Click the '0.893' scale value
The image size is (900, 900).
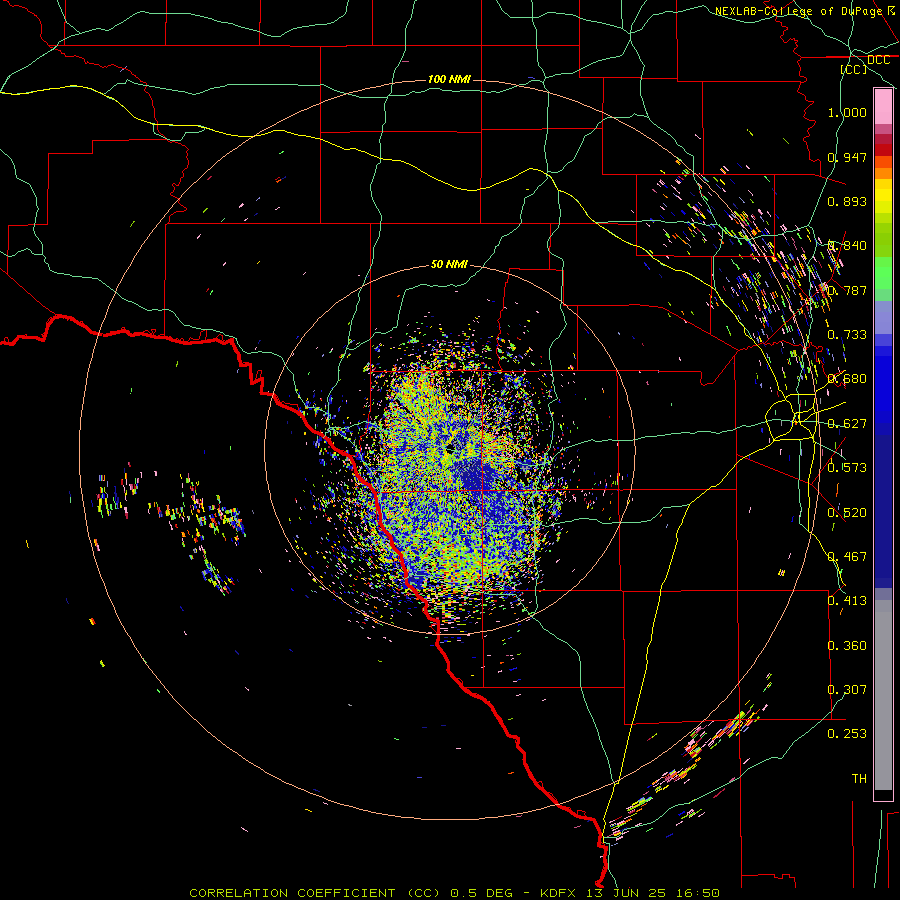847,201
